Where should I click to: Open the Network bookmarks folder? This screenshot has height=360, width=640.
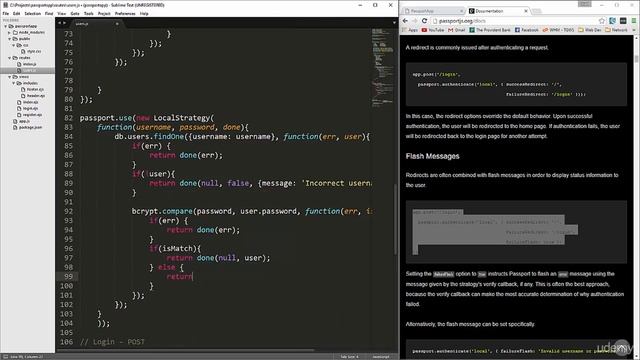[616, 30]
